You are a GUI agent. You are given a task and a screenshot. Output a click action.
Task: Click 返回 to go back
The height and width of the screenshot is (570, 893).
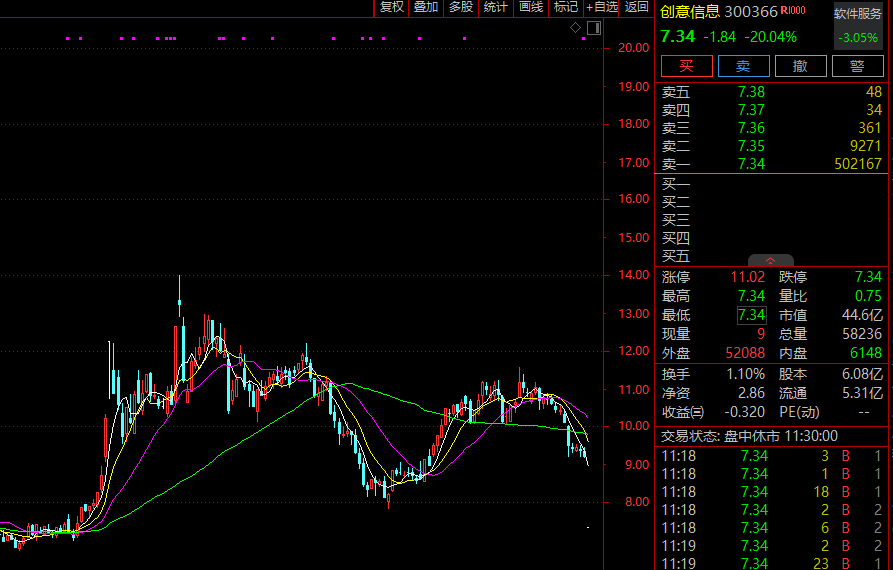click(x=637, y=7)
